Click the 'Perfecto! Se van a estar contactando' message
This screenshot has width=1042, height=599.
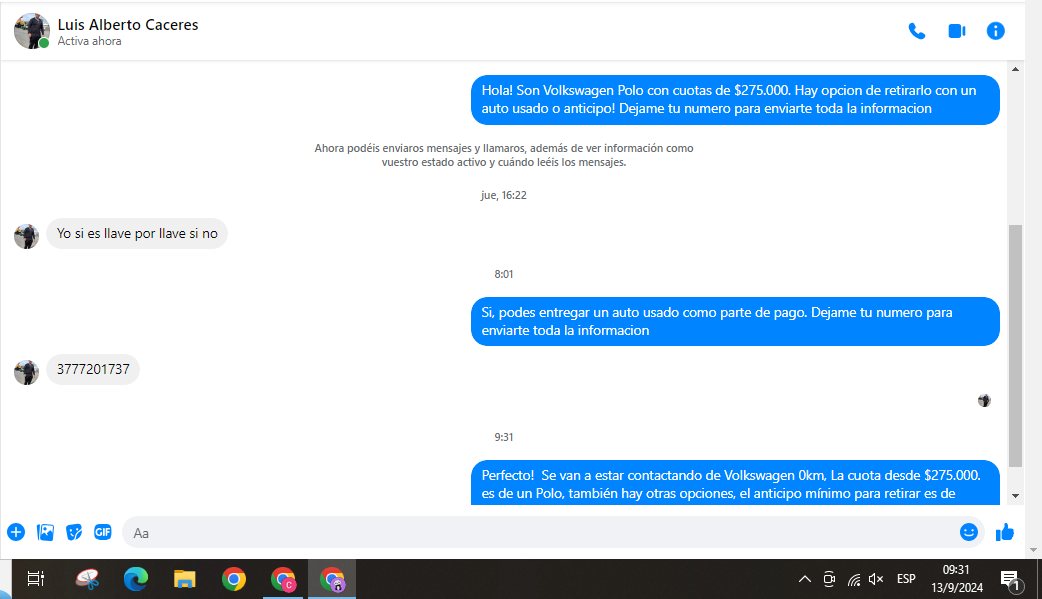pyautogui.click(x=735, y=483)
